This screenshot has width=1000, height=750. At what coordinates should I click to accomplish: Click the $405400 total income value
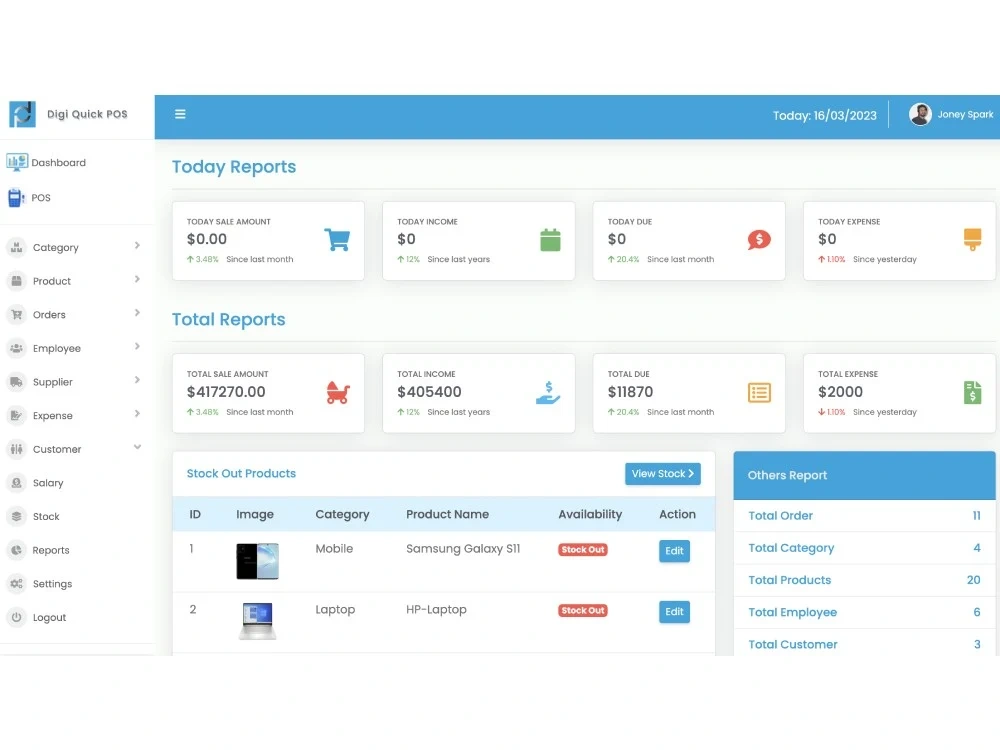(x=429, y=392)
